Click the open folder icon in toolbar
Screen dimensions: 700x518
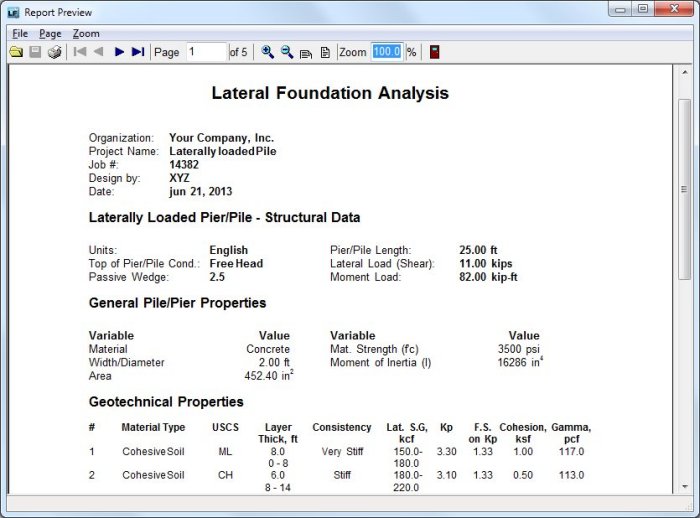16,52
